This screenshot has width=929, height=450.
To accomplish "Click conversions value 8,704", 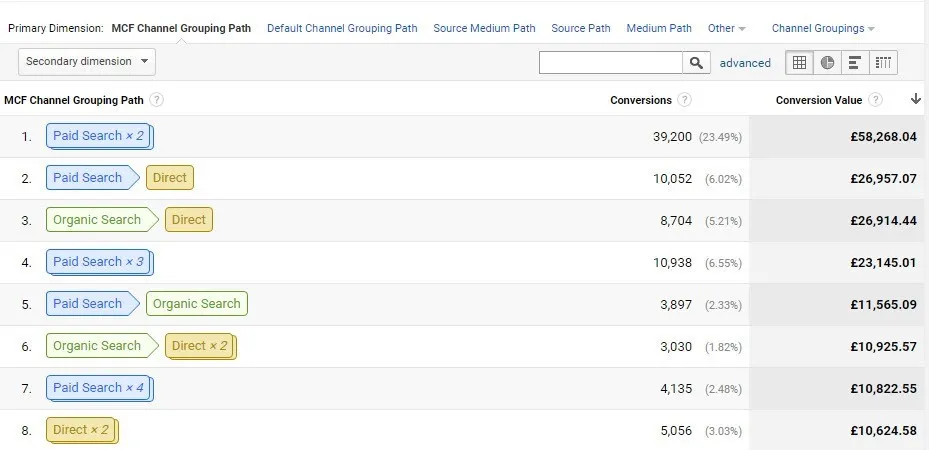I will coord(676,221).
